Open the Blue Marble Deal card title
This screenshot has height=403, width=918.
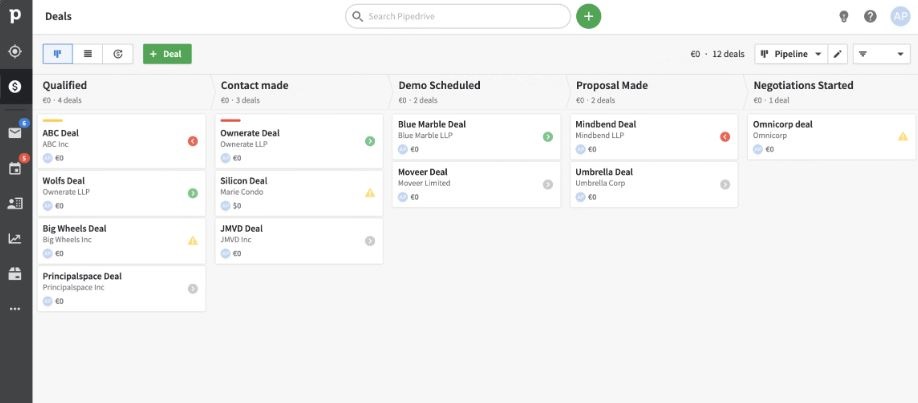(x=432, y=124)
